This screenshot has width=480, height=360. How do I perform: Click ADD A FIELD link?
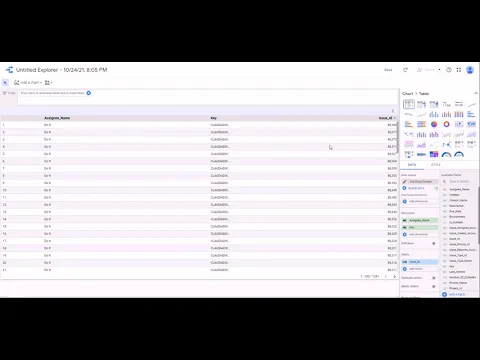point(454,295)
